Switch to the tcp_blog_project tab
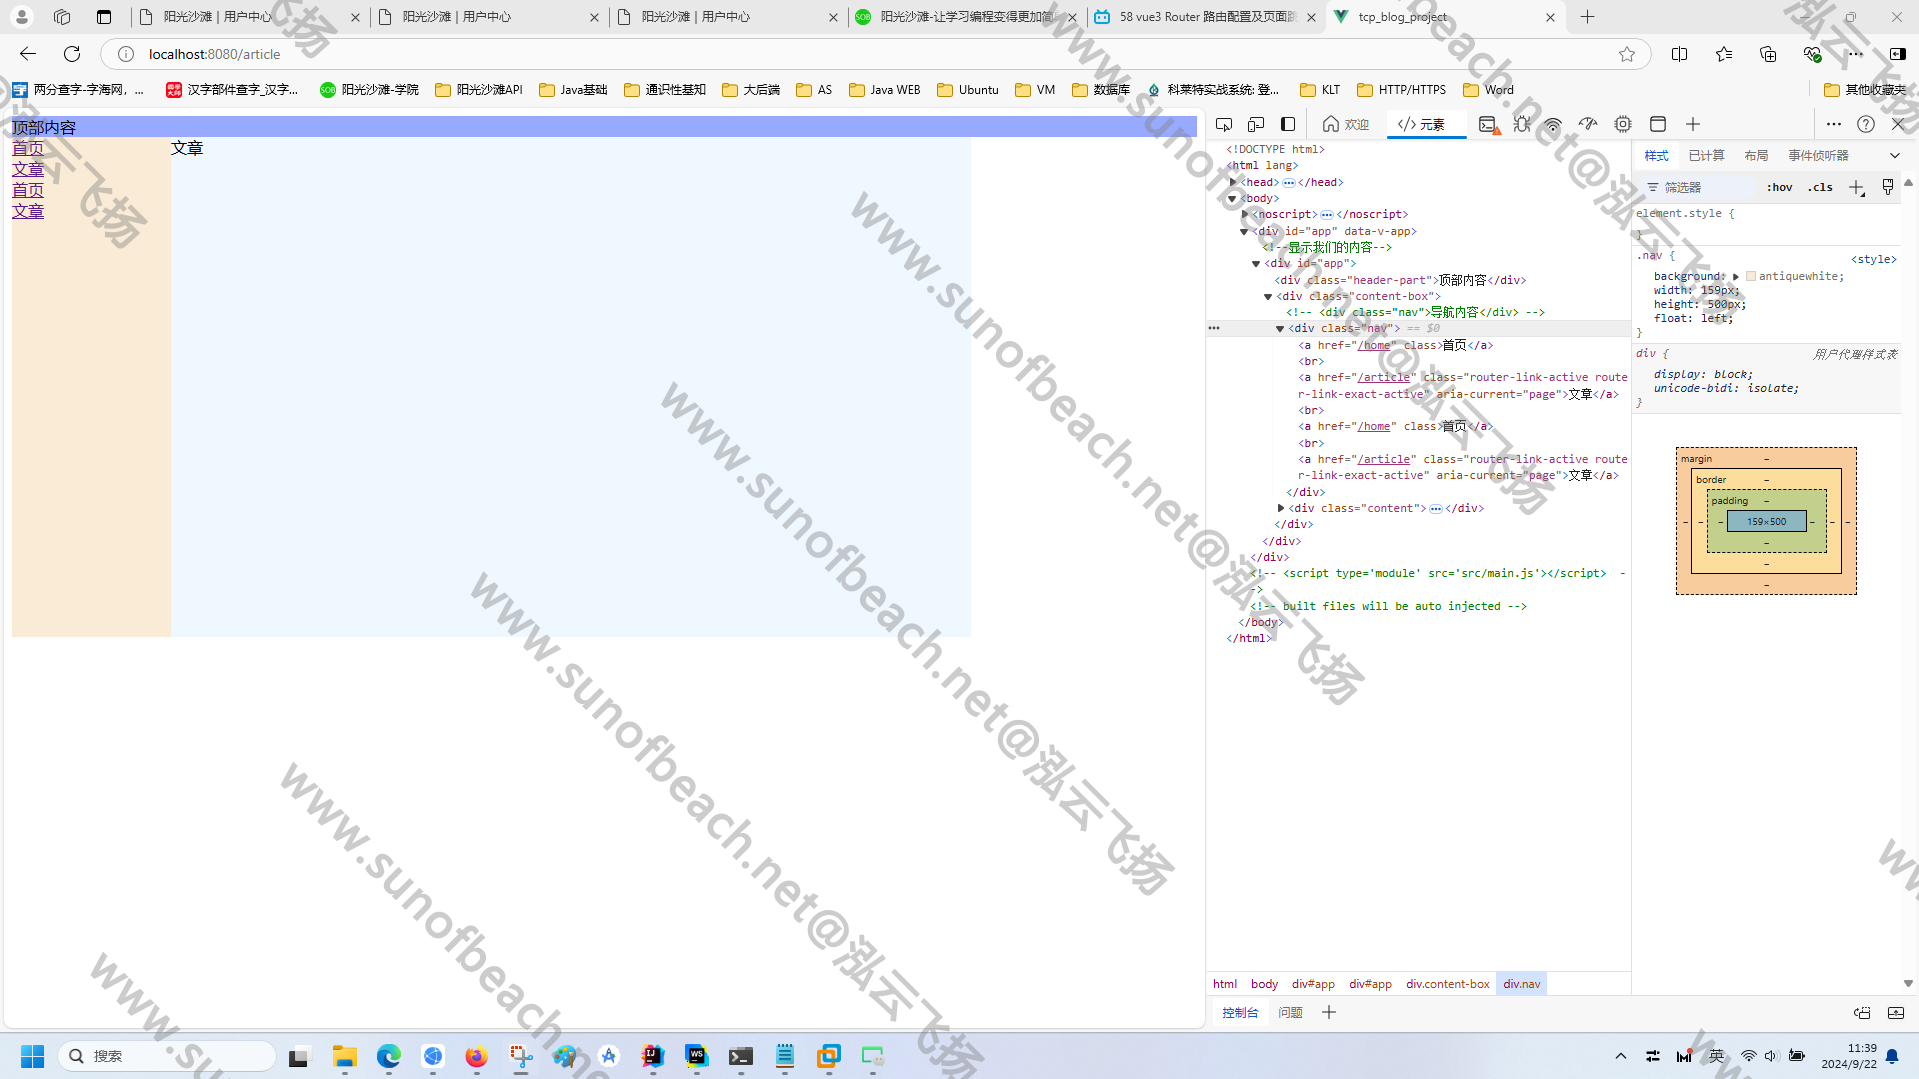This screenshot has height=1079, width=1919. pos(1445,17)
